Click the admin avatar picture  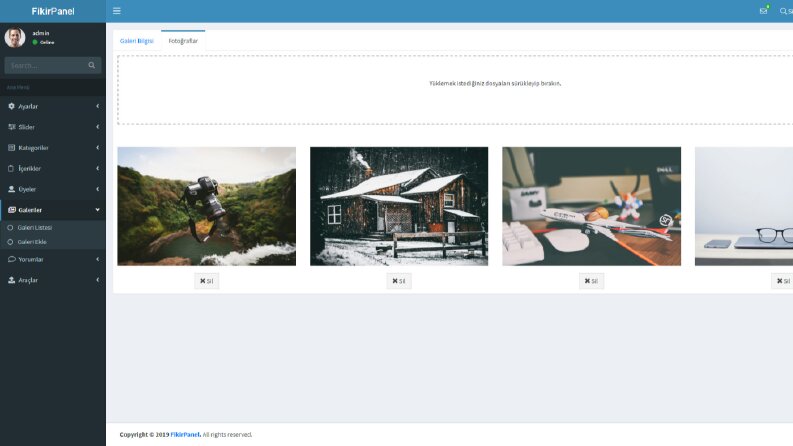(15, 37)
